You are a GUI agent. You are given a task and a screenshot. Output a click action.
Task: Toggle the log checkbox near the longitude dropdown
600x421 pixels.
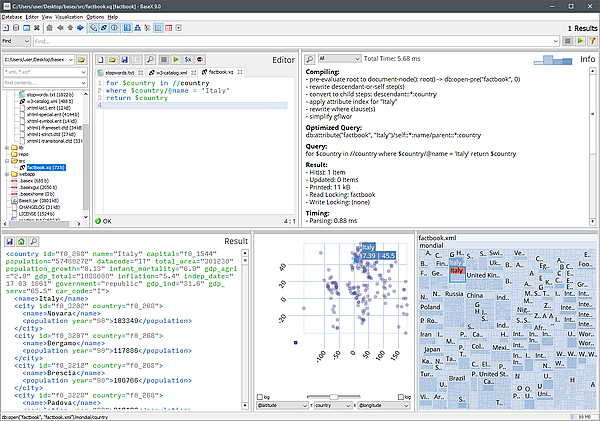[x=402, y=397]
